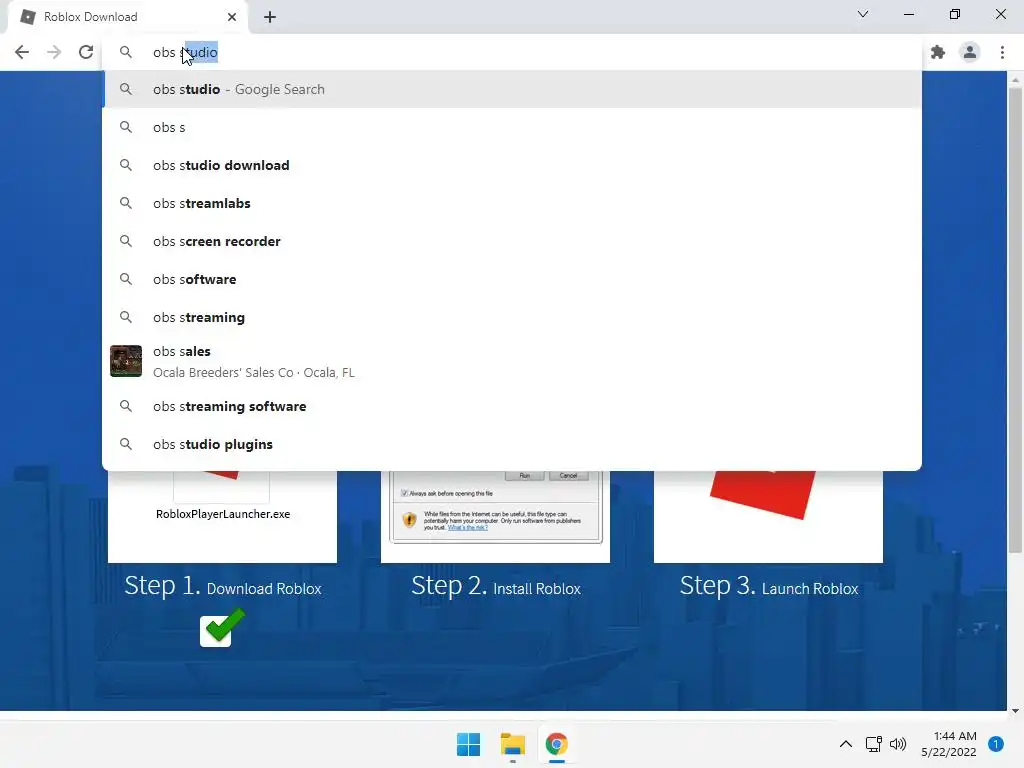Choose 'obs studio - Google Search' suggestion
This screenshot has height=768, width=1024.
pos(512,89)
